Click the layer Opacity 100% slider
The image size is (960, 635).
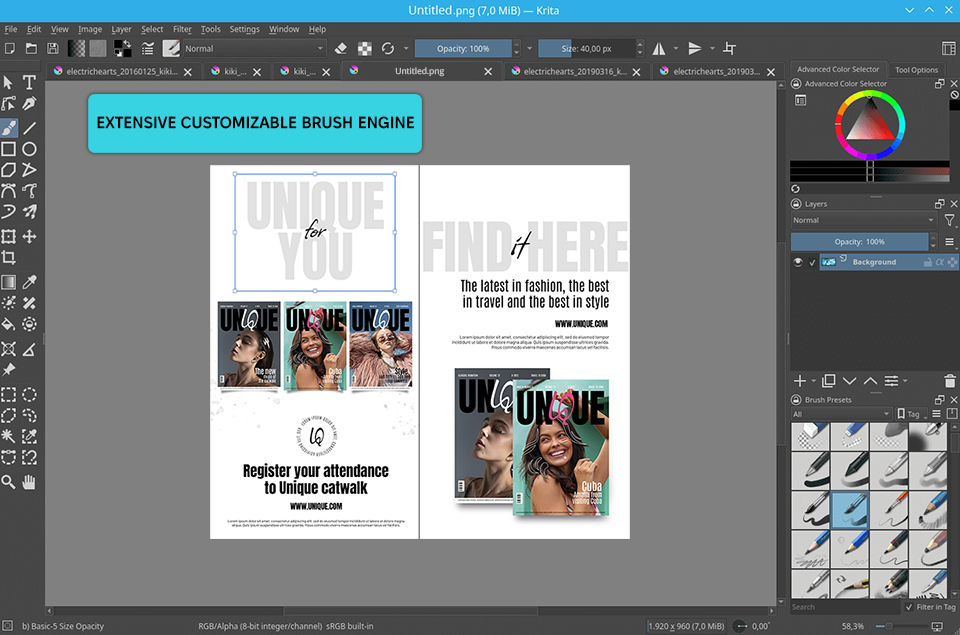tap(860, 242)
